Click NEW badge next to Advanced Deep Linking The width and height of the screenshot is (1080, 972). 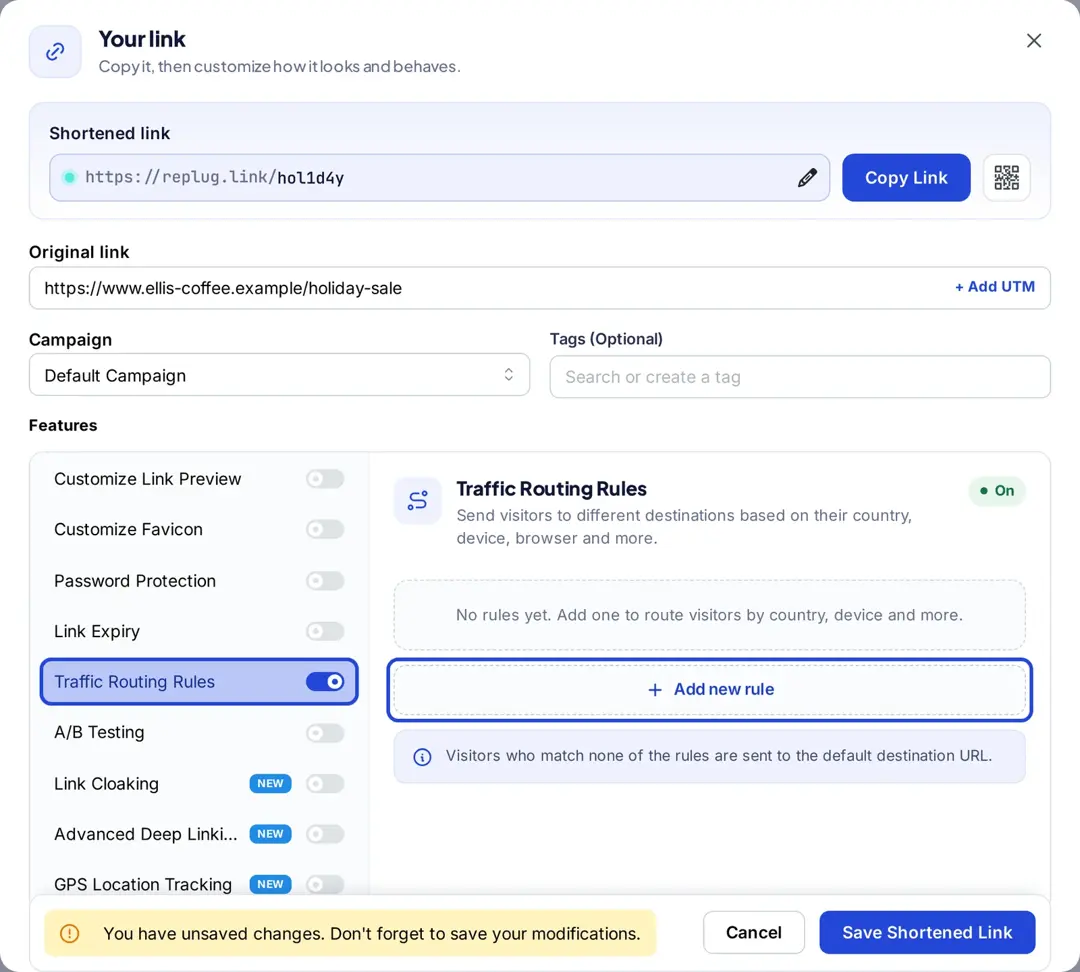click(x=270, y=834)
